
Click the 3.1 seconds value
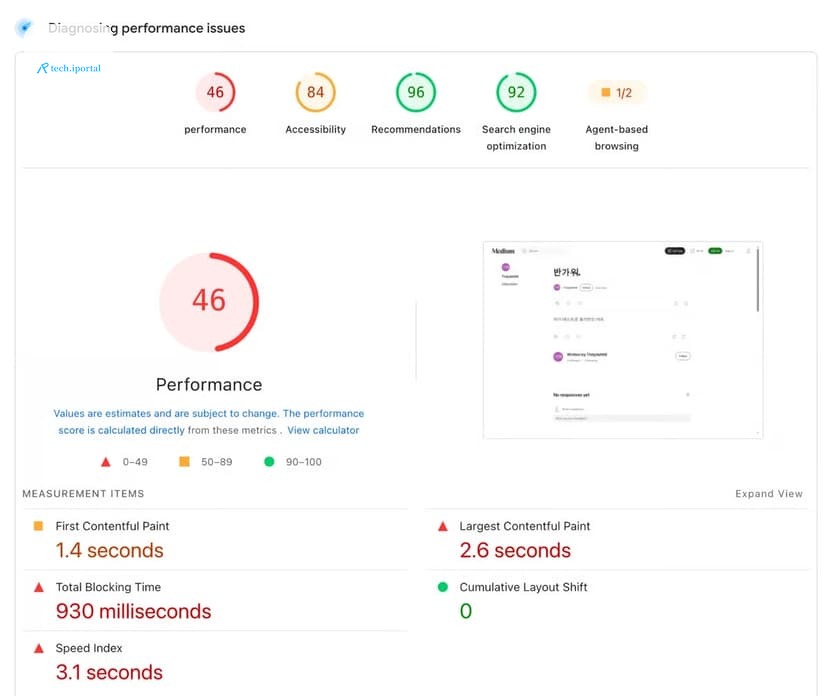tap(109, 672)
